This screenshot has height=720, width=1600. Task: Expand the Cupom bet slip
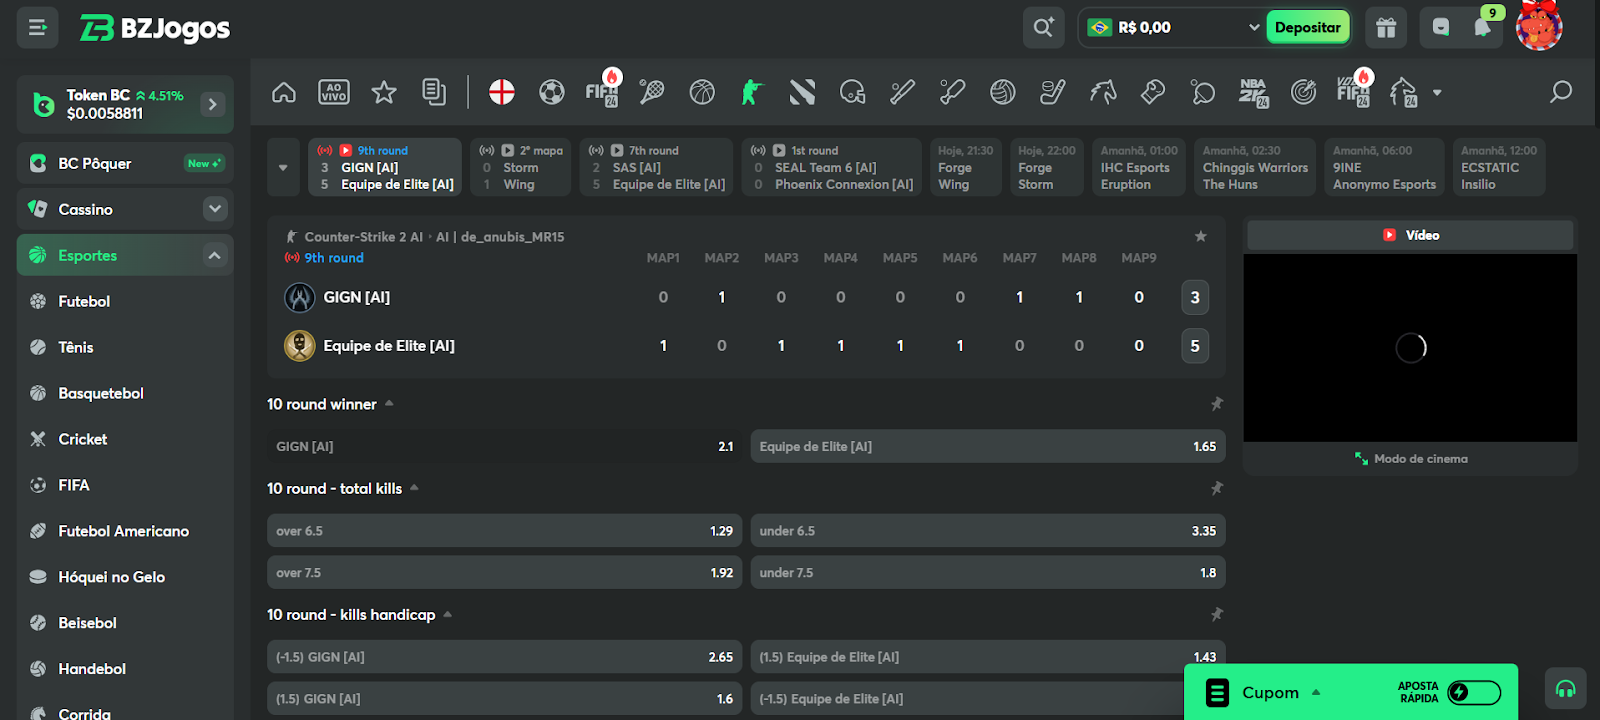[1316, 692]
